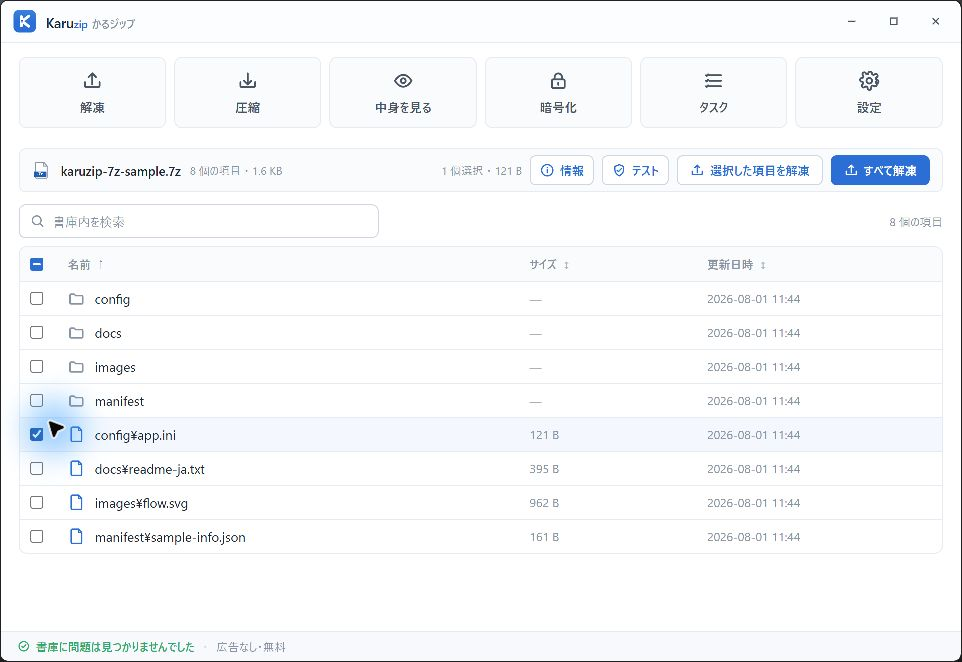Sort by サイズ column header
This screenshot has width=962, height=662.
pyautogui.click(x=549, y=264)
